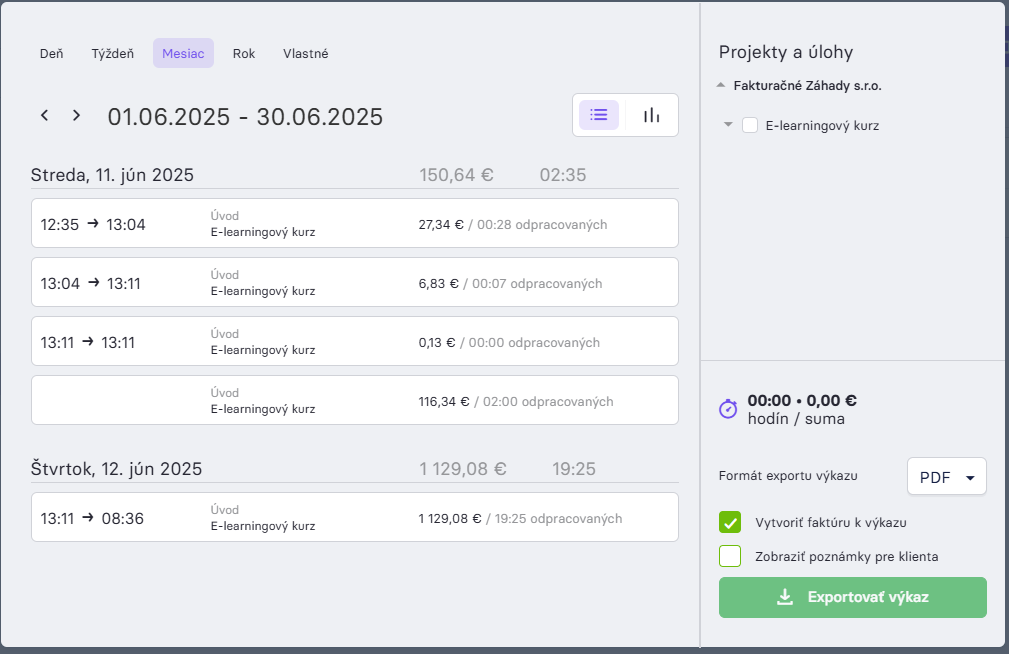Image resolution: width=1009 pixels, height=654 pixels.
Task: Click arrow icon in 12:35 → 13:04 entry
Action: click(93, 223)
